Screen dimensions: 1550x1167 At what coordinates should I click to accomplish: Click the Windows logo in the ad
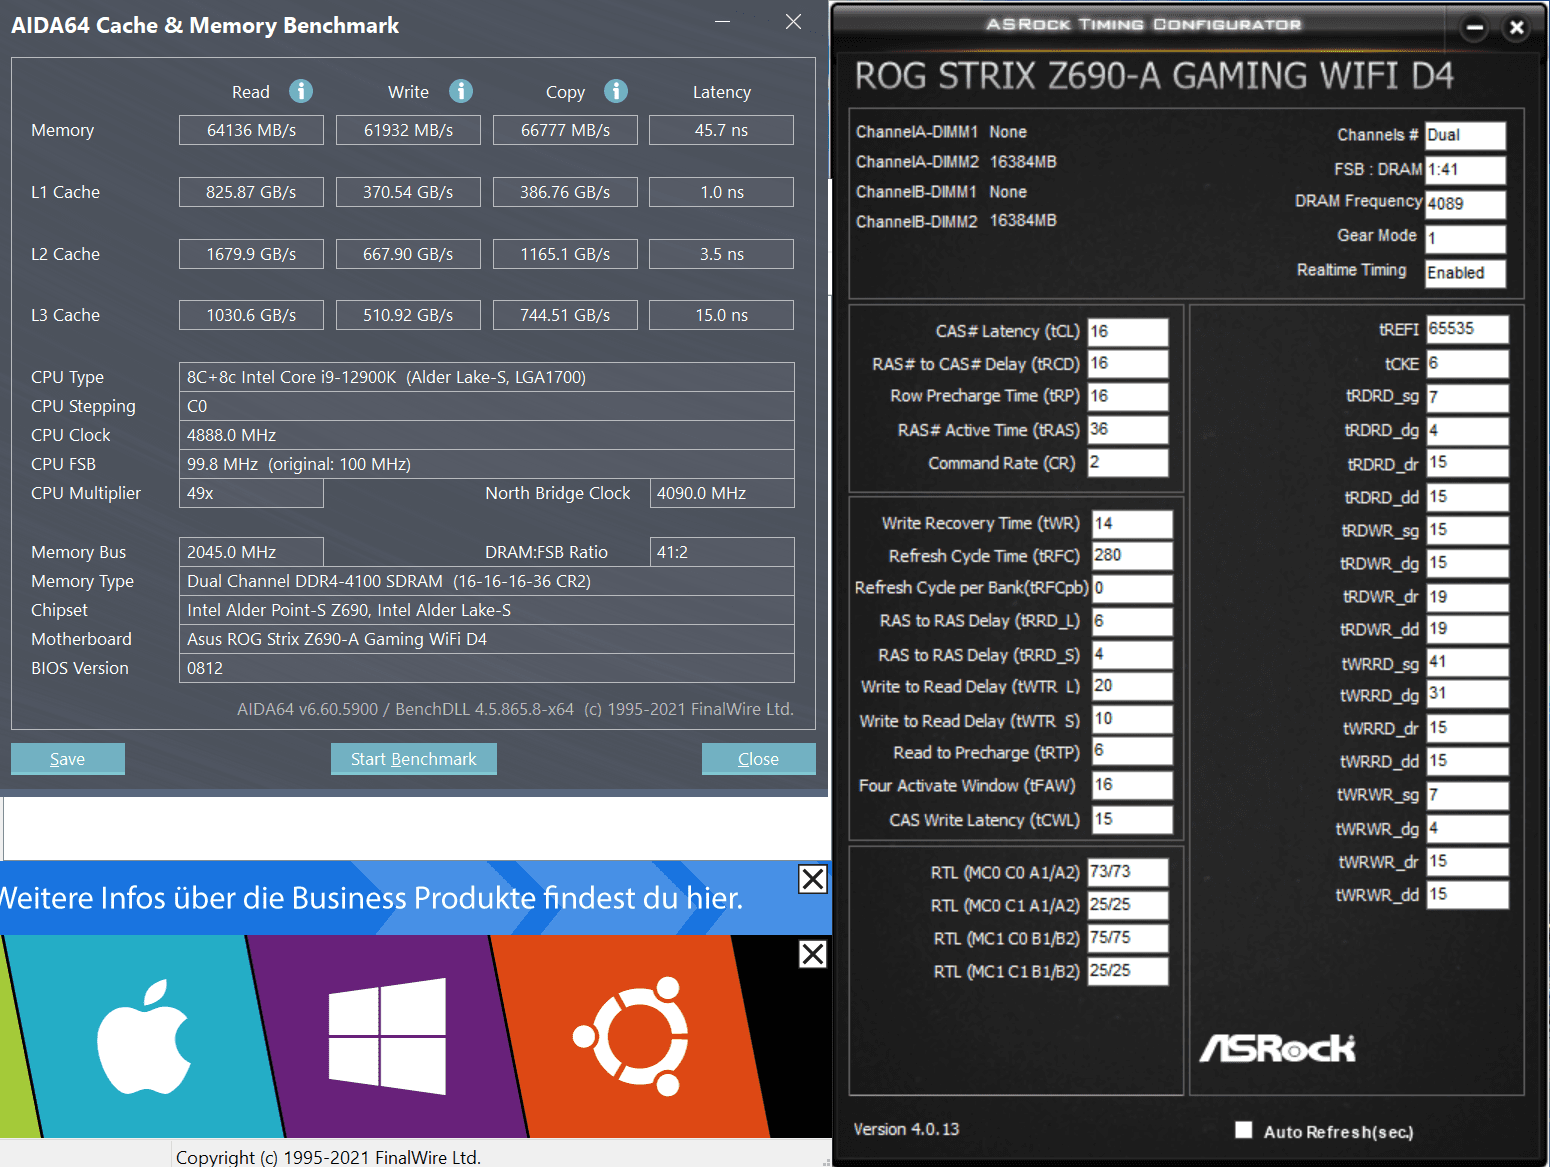[387, 1036]
